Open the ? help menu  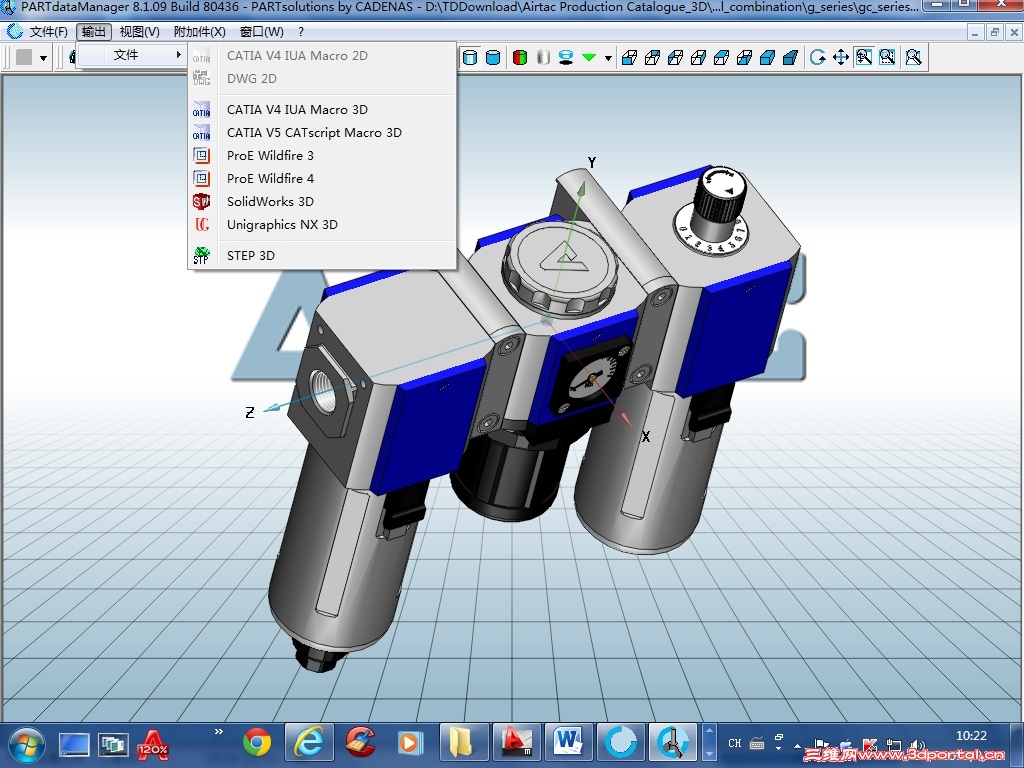pos(300,31)
